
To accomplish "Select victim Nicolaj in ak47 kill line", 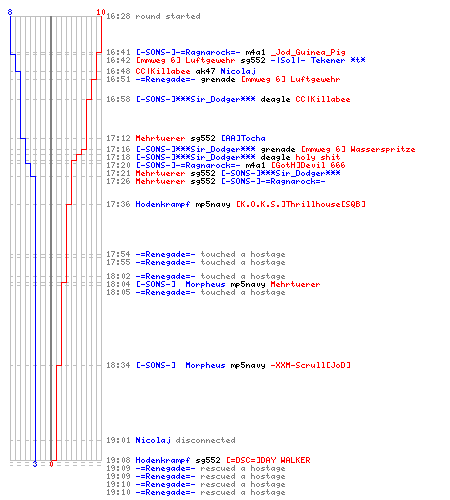I will tap(238, 71).
